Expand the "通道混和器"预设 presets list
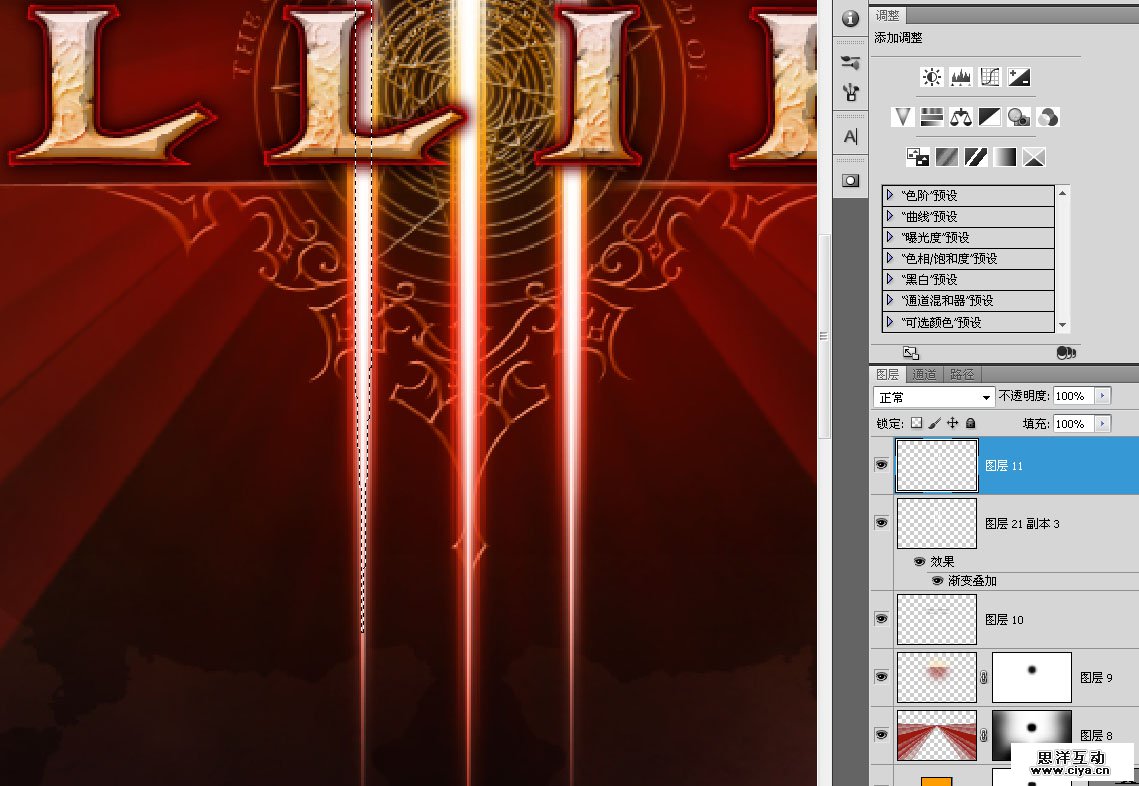This screenshot has width=1139, height=786. coord(890,301)
